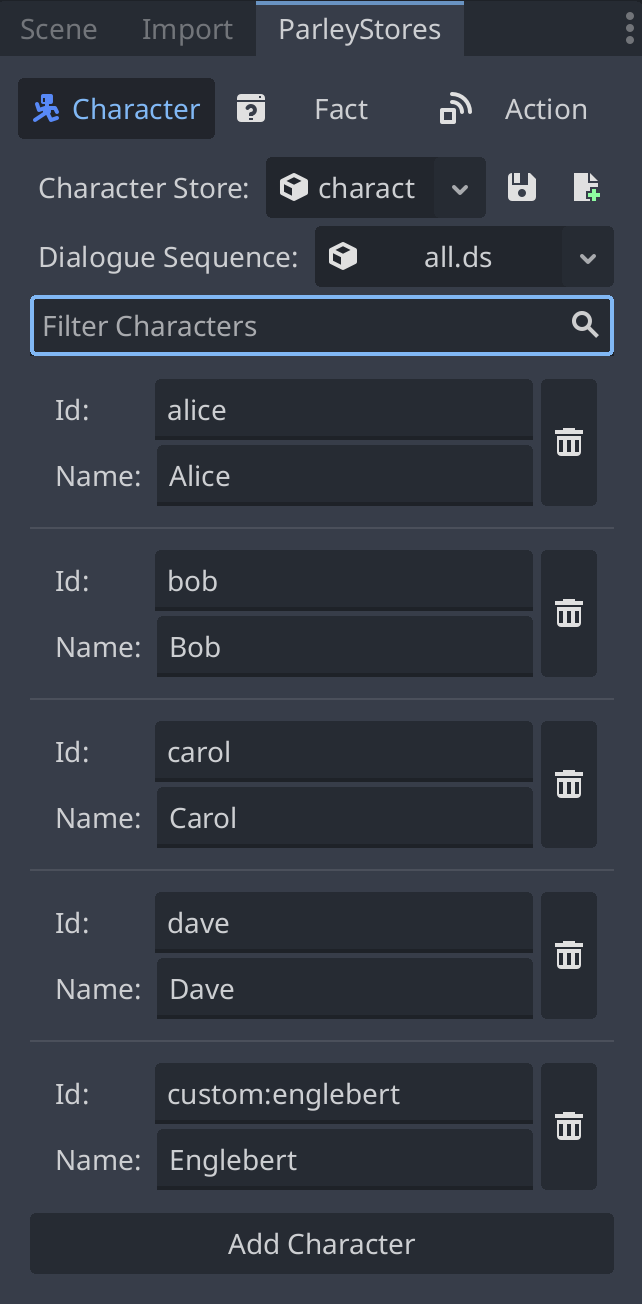
Task: Delete carol using her trash icon
Action: (x=568, y=784)
